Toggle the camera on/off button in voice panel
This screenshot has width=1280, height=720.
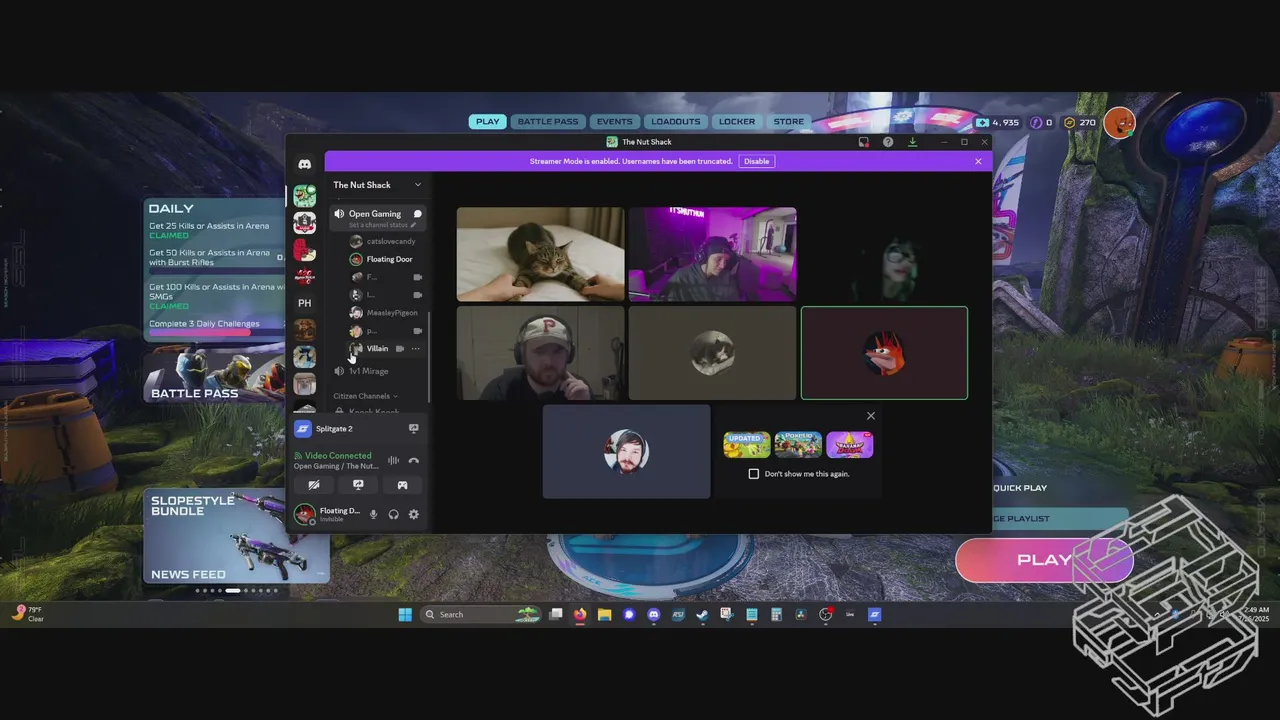pyautogui.click(x=314, y=485)
